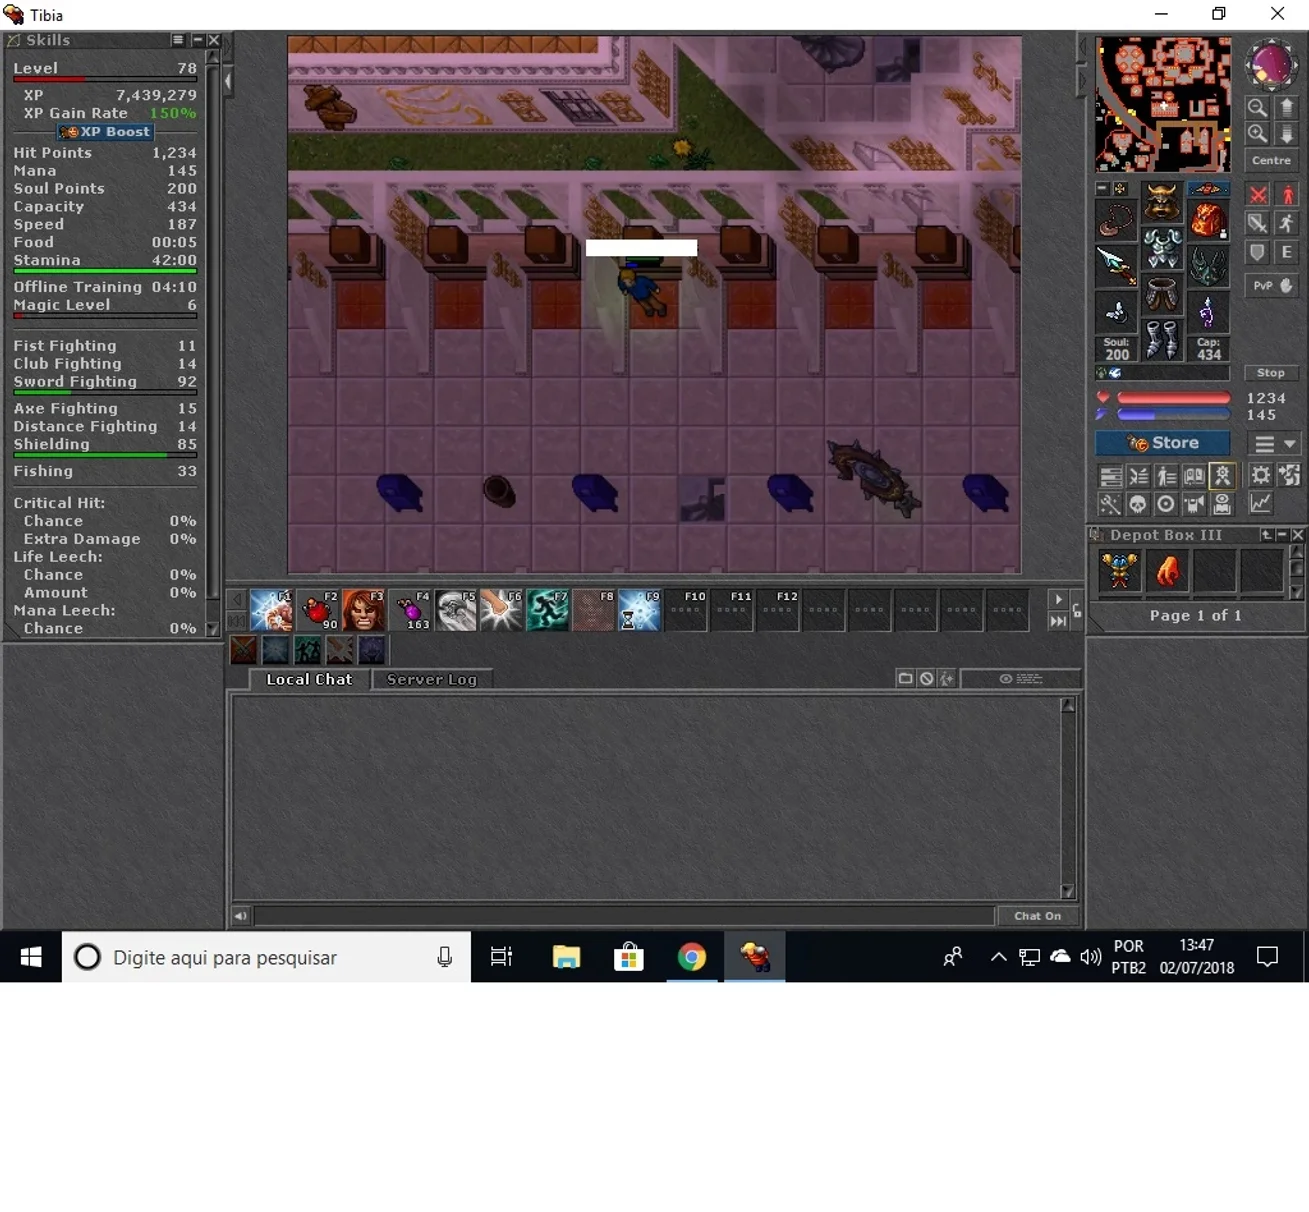This screenshot has width=1309, height=1212.
Task: Open File Explorer from taskbar
Action: tap(566, 957)
